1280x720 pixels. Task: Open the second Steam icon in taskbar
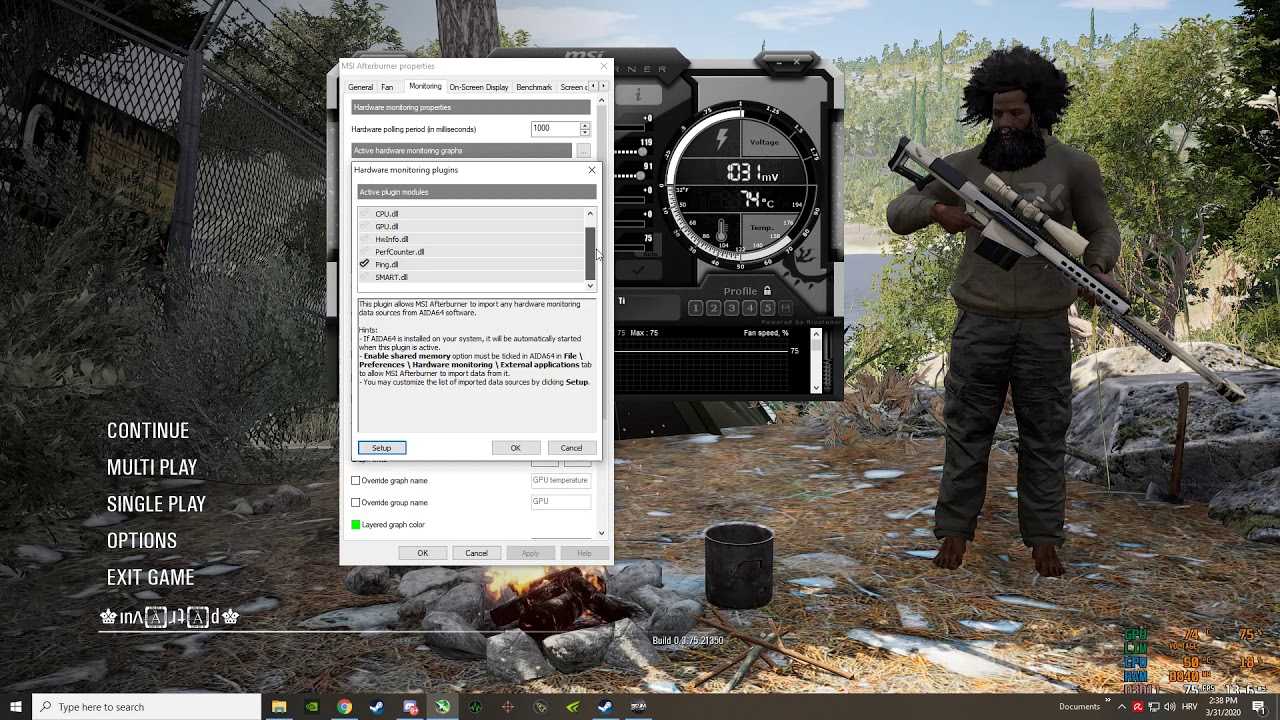(x=605, y=707)
